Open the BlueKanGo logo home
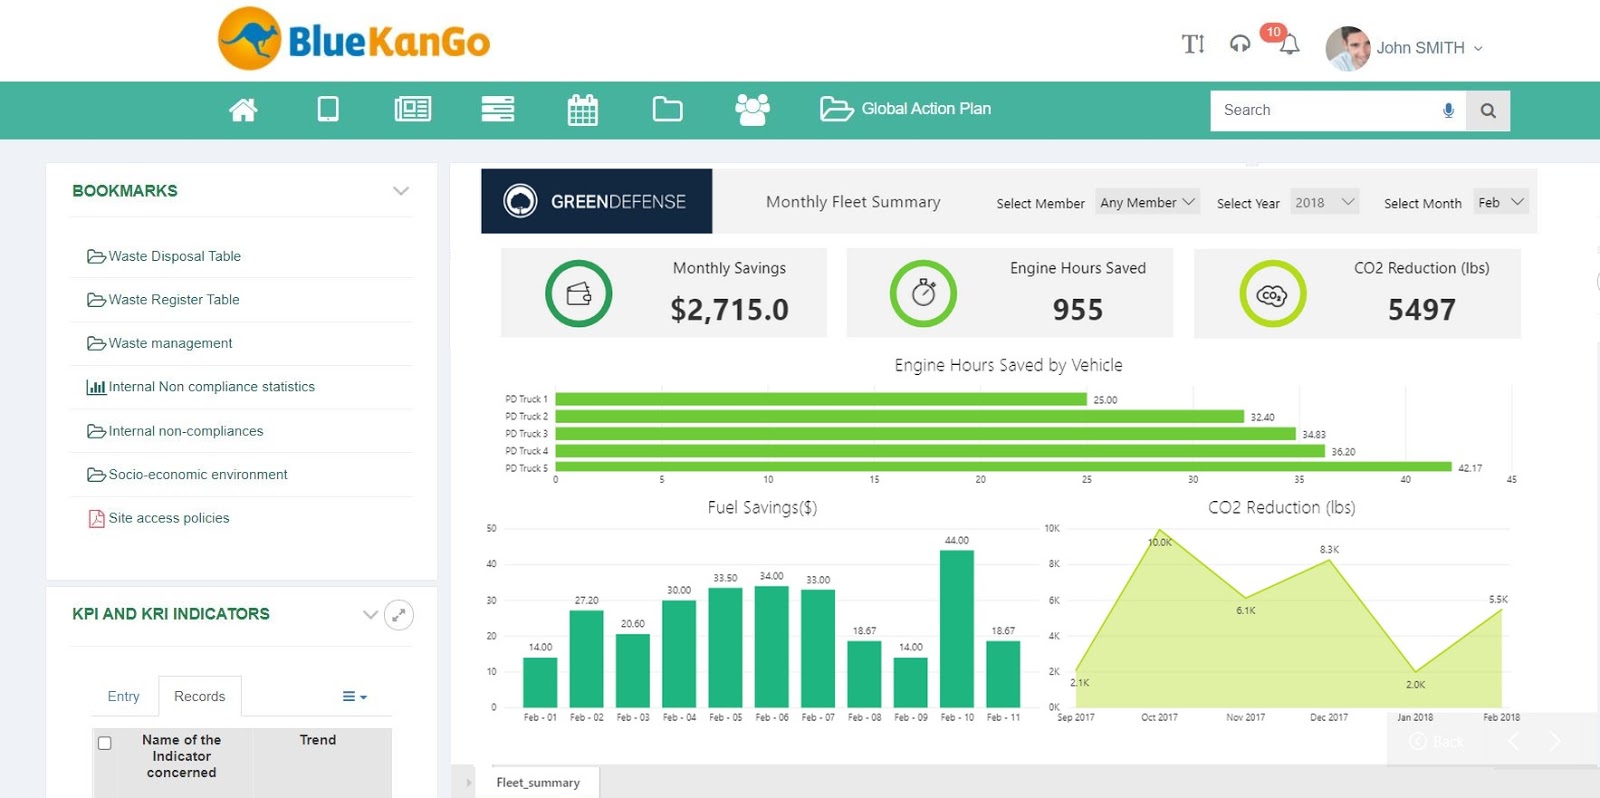1600x798 pixels. pos(354,39)
